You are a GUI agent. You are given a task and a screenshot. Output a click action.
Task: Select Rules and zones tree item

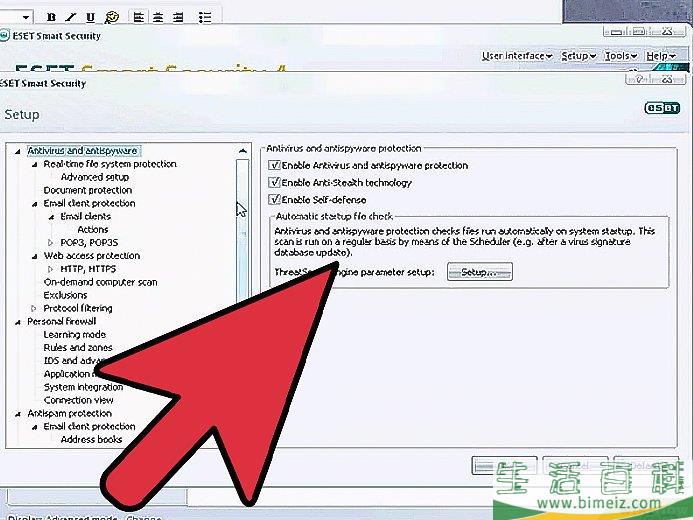coord(78,348)
